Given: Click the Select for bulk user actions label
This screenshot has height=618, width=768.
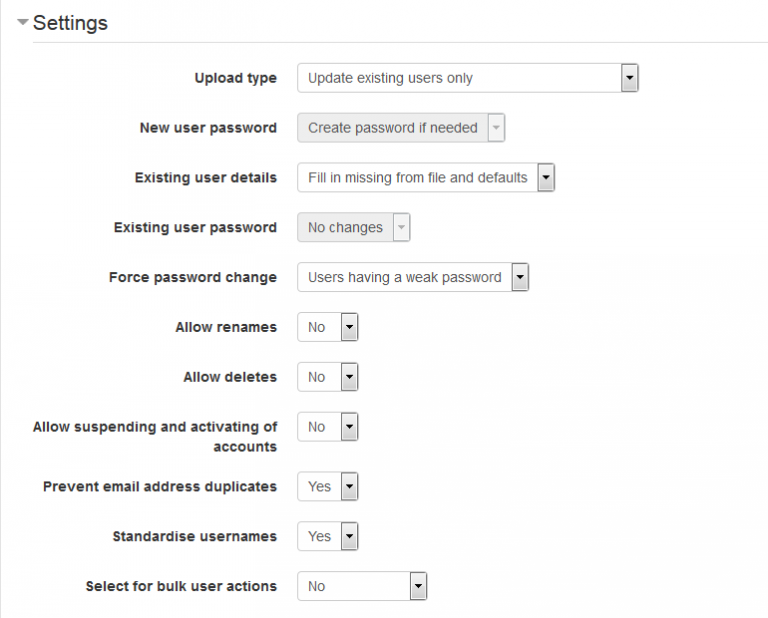Looking at the screenshot, I should [181, 587].
